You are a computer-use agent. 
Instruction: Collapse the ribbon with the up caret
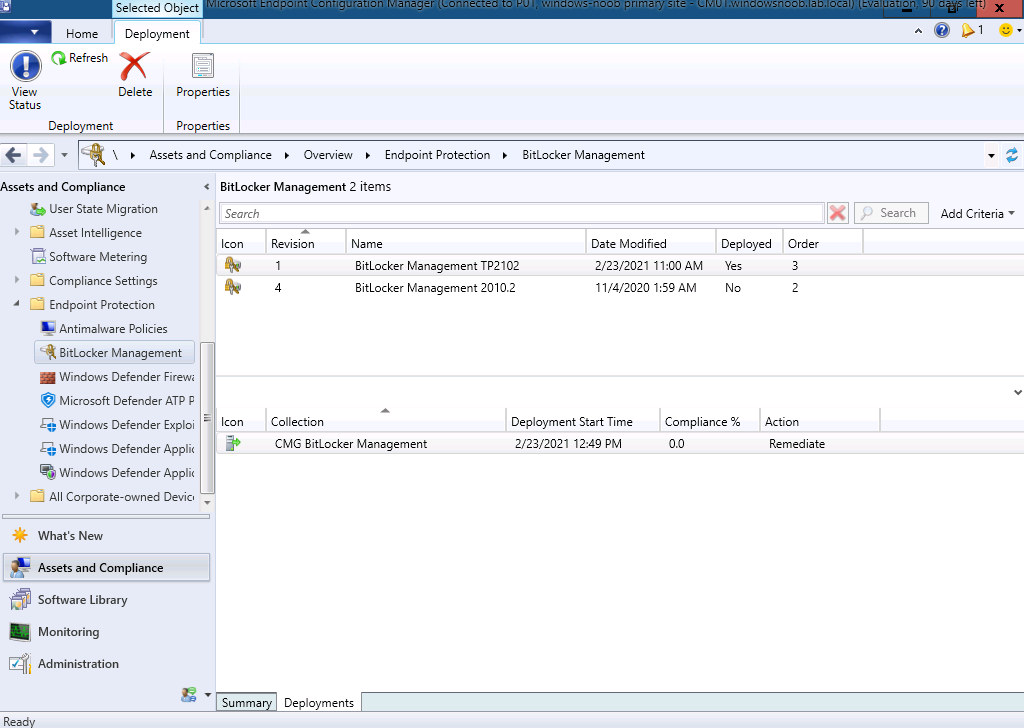[918, 31]
